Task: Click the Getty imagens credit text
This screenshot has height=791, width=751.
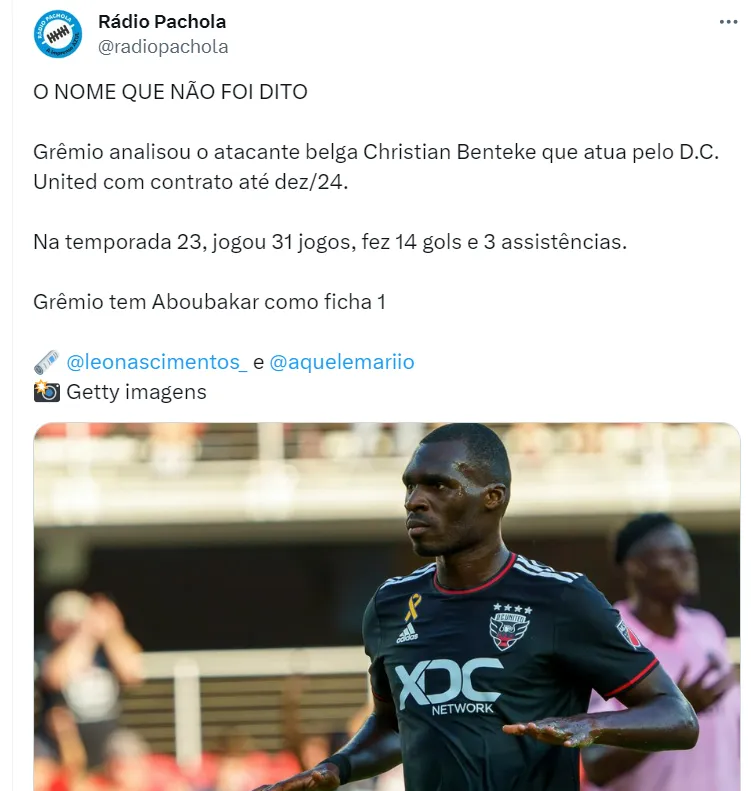Action: click(x=136, y=392)
